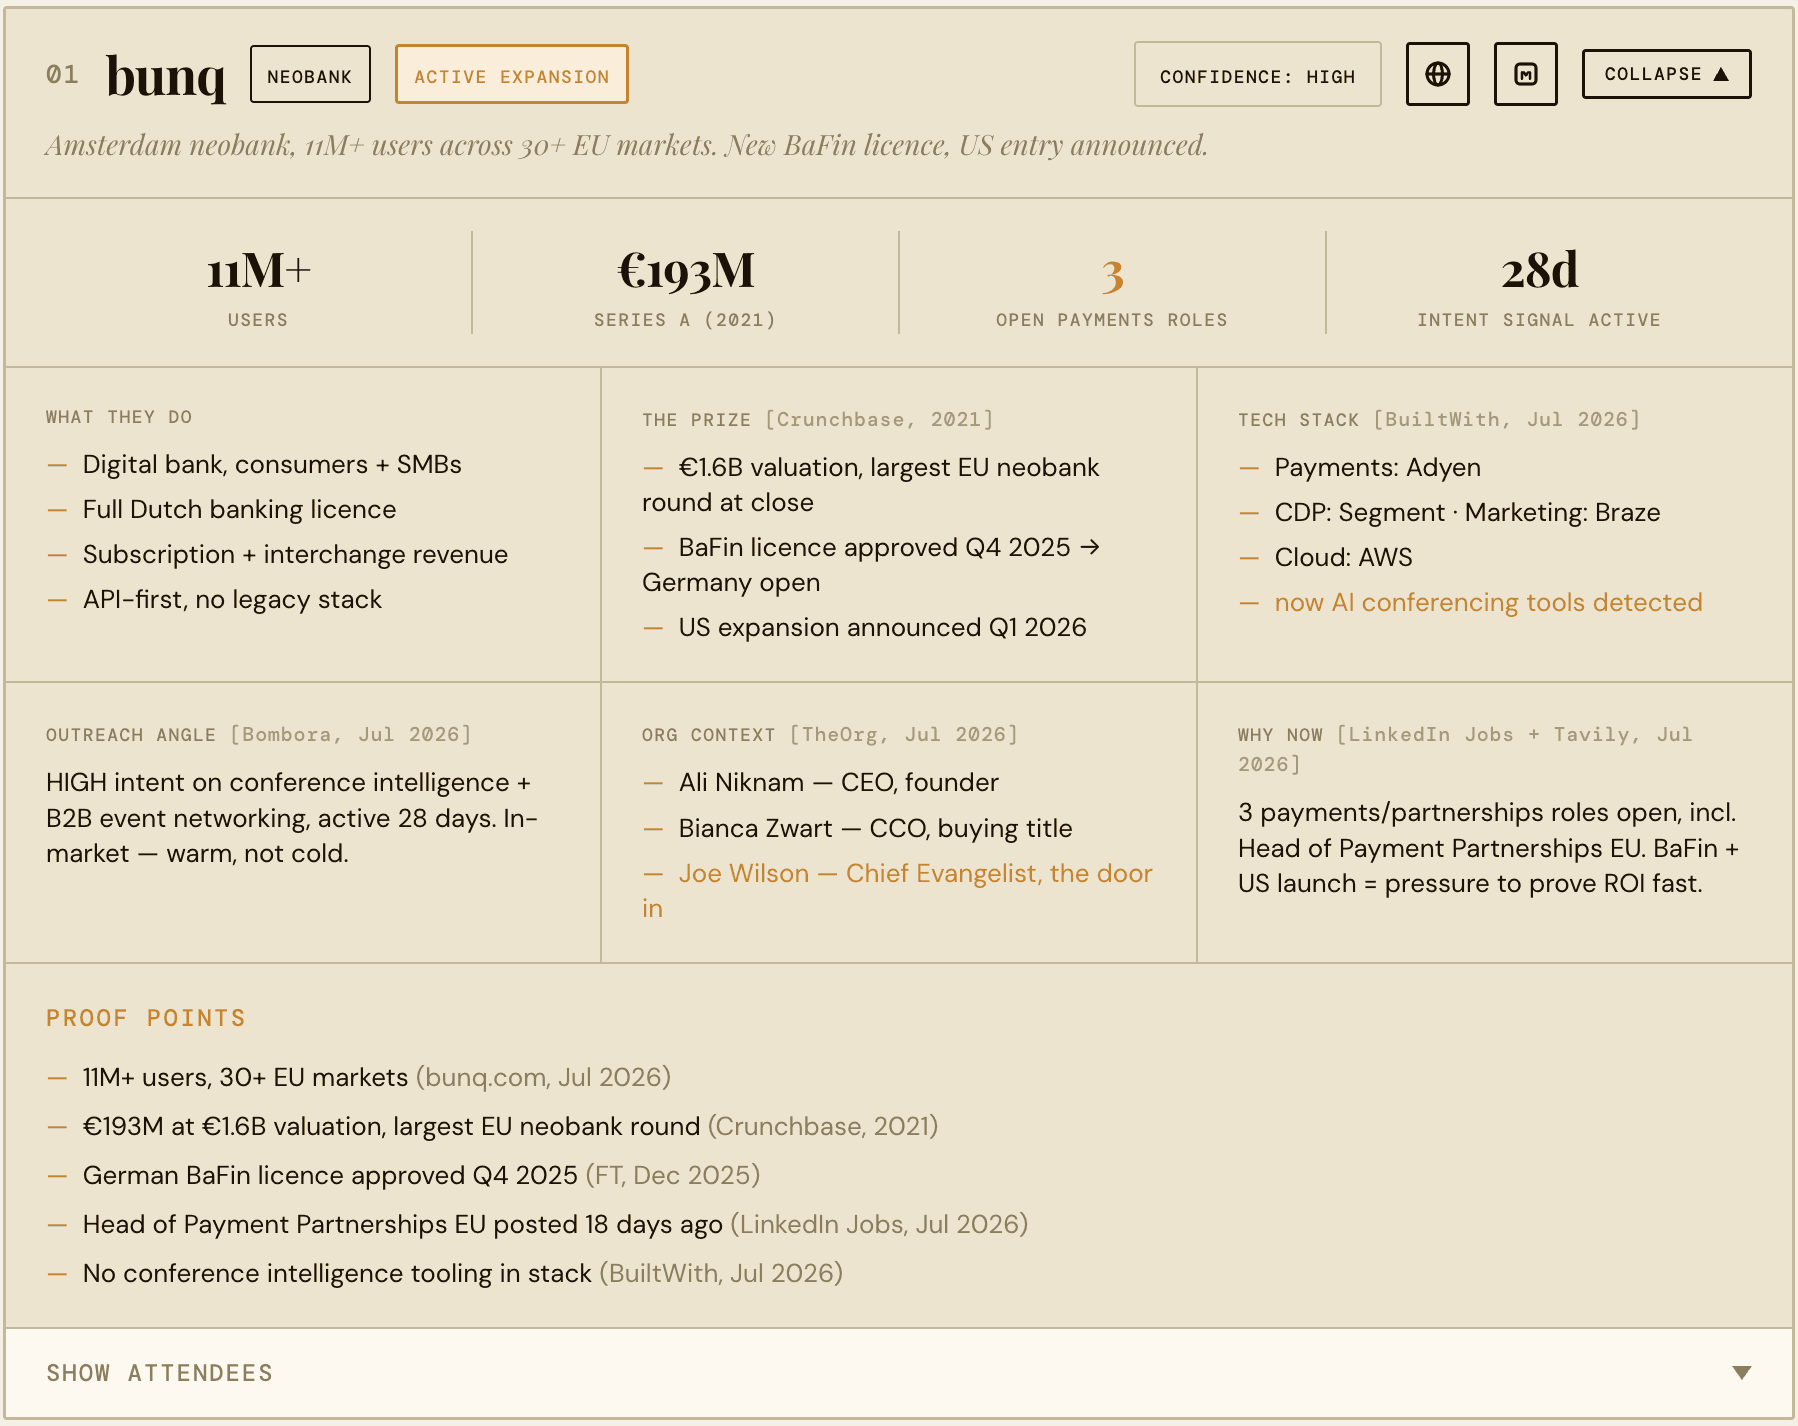Click the CONFIDENCE: HIGH badge
The width and height of the screenshot is (1798, 1426).
point(1257,74)
